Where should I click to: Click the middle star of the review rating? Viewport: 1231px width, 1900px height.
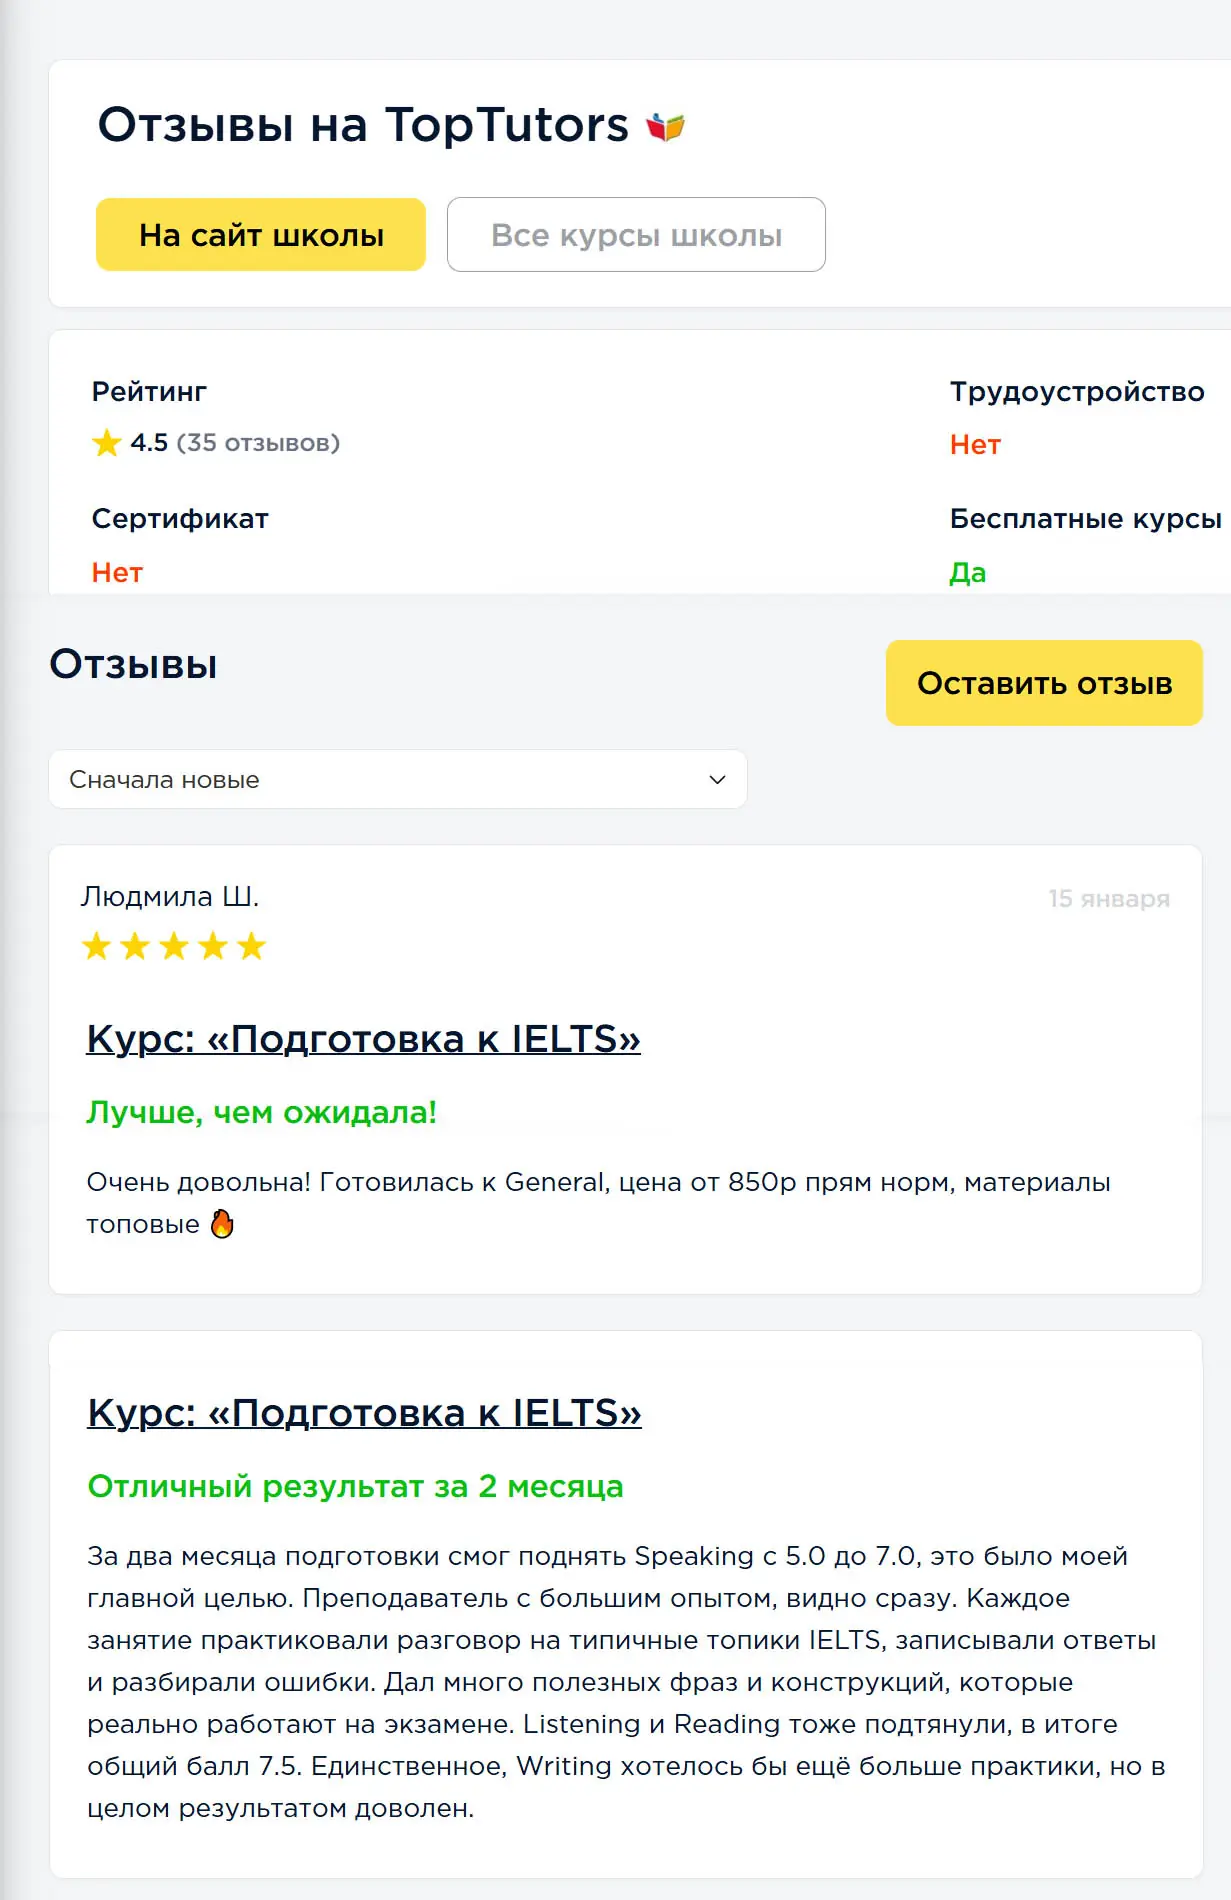click(x=173, y=944)
